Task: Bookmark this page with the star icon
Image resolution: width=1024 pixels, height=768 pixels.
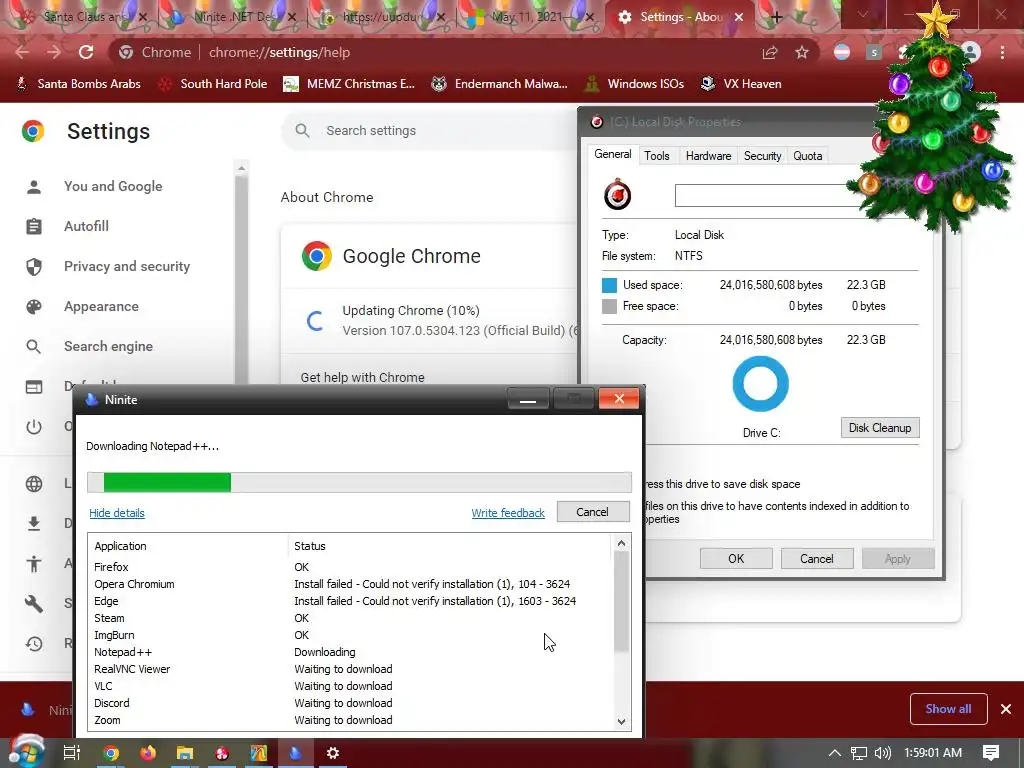Action: (802, 52)
